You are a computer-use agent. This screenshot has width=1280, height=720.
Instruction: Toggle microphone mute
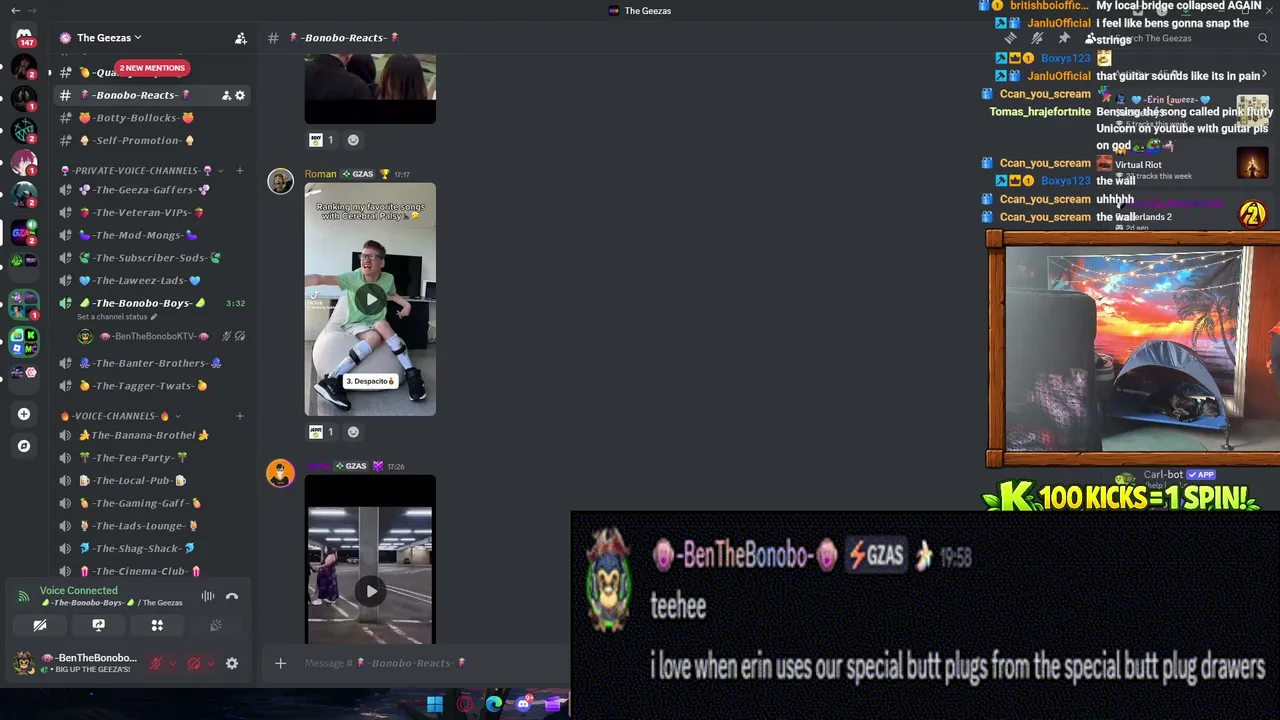point(156,663)
